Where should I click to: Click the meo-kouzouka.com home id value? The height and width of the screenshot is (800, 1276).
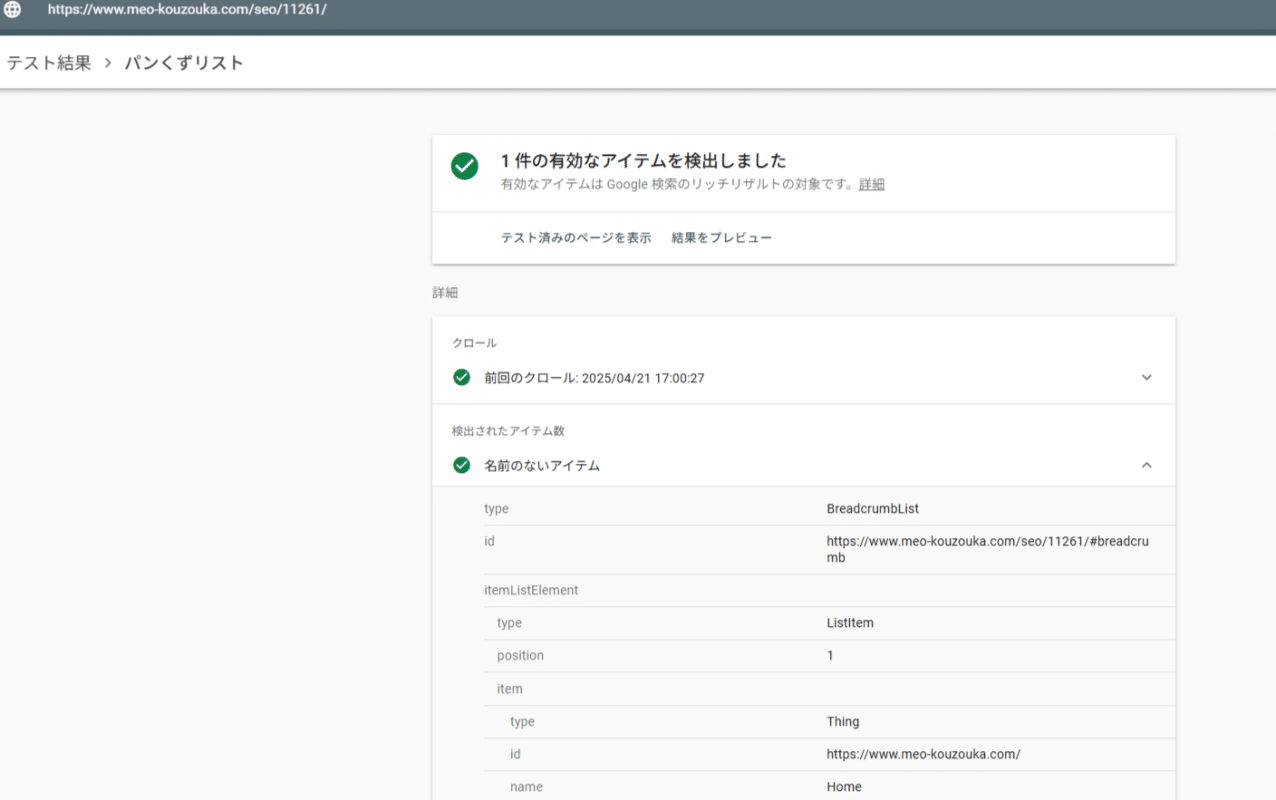click(922, 754)
